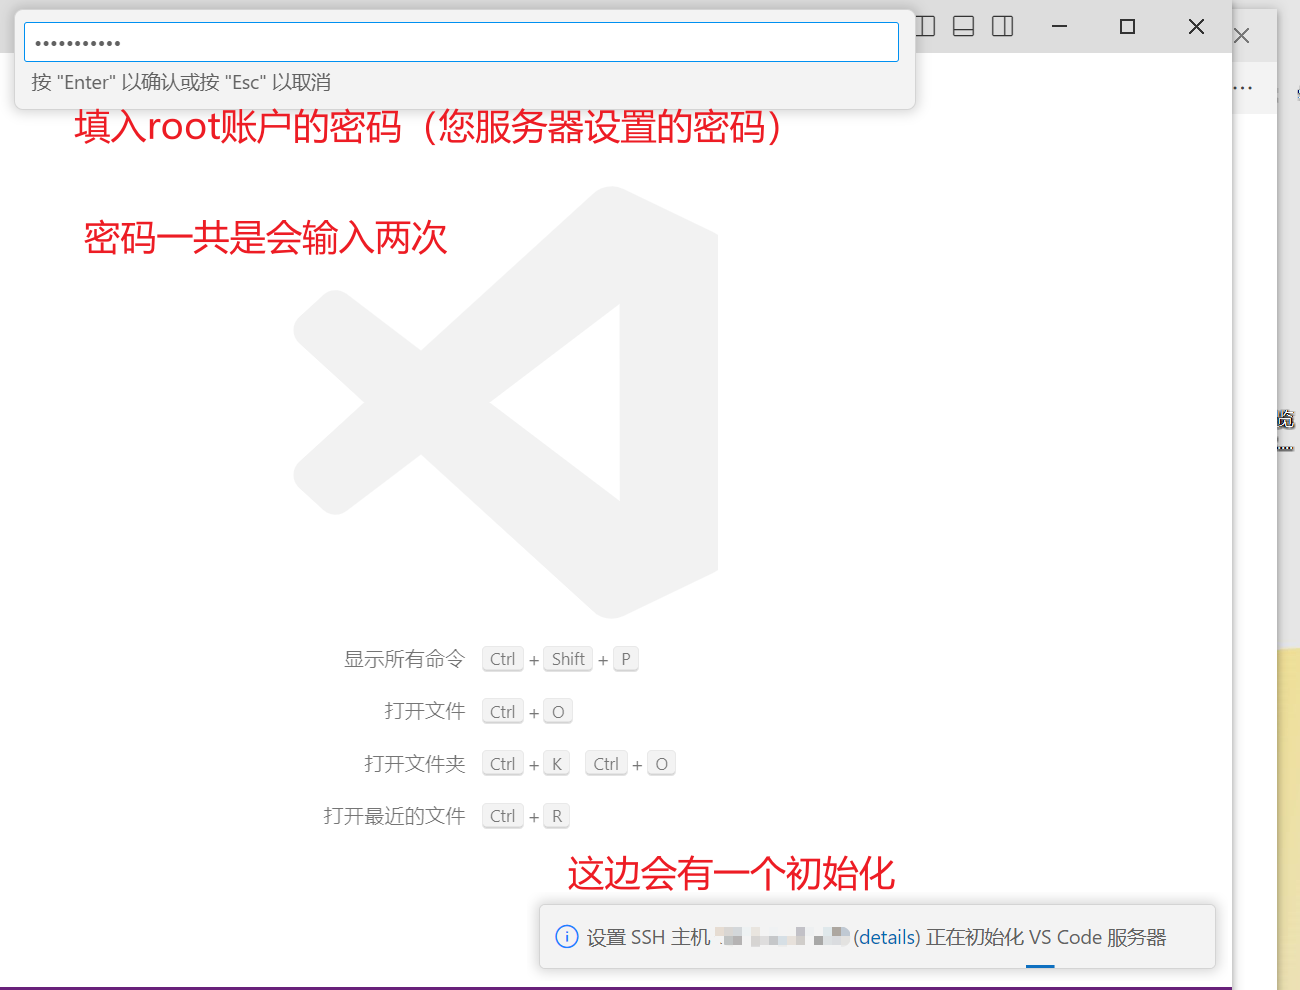The width and height of the screenshot is (1300, 990).
Task: Click the '打开文件夹' shortcut label
Action: (415, 764)
